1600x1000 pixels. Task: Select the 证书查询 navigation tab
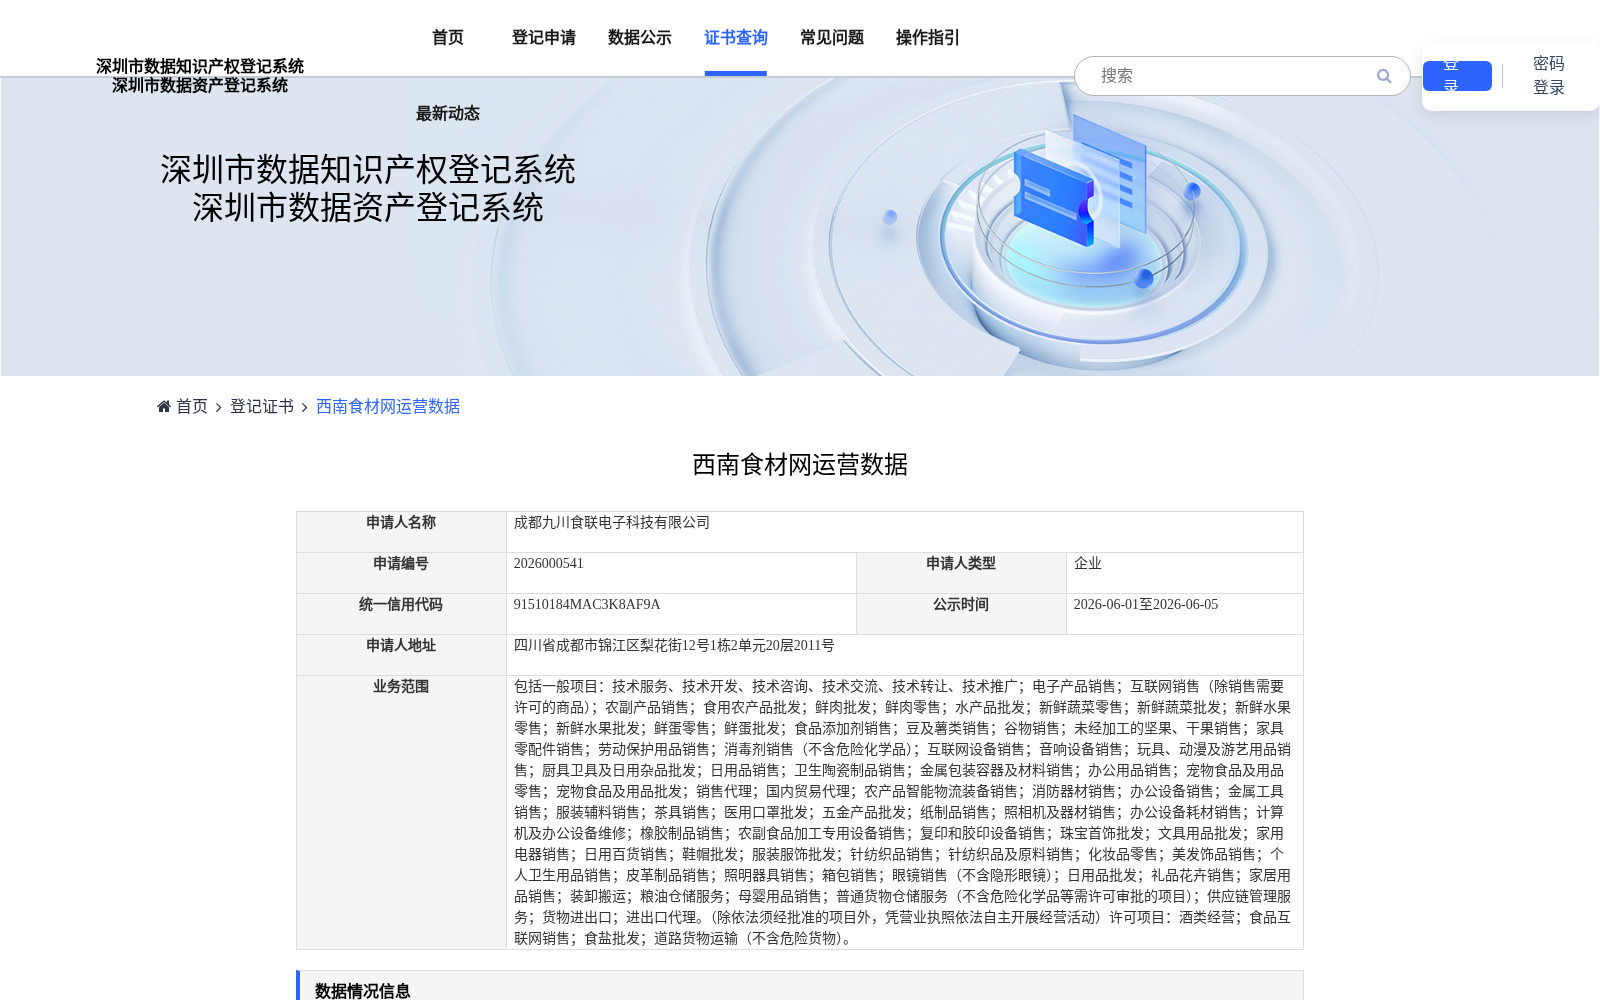point(736,38)
